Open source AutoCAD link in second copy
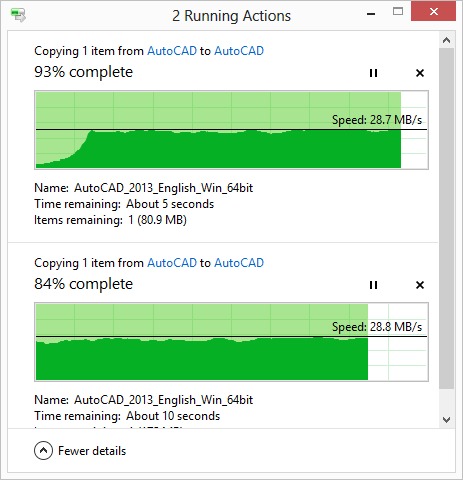The image size is (463, 480). [172, 263]
